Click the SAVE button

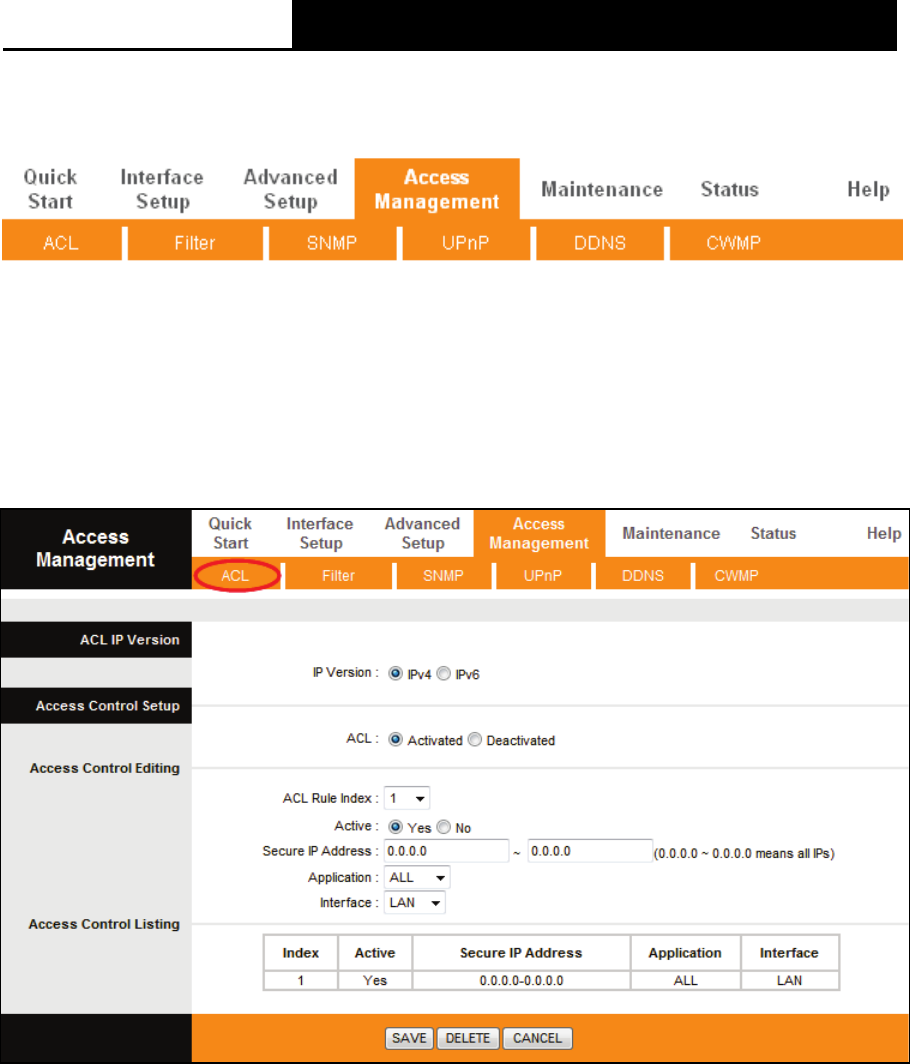(409, 1038)
